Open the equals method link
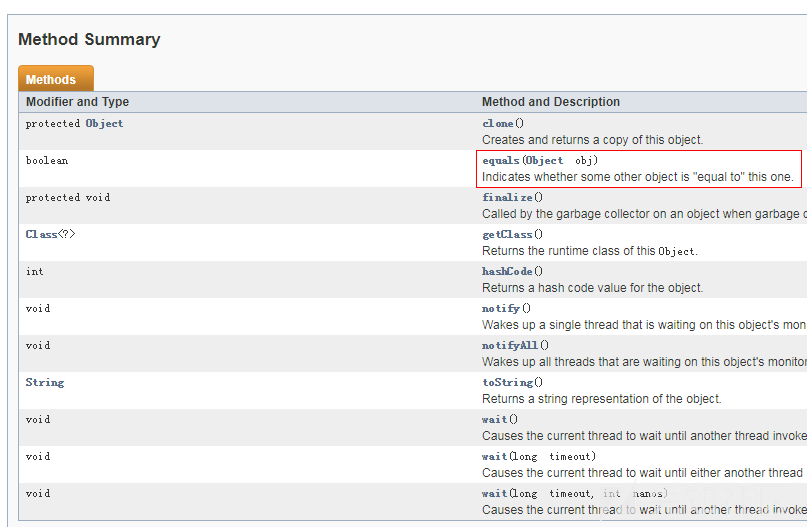 tap(501, 161)
